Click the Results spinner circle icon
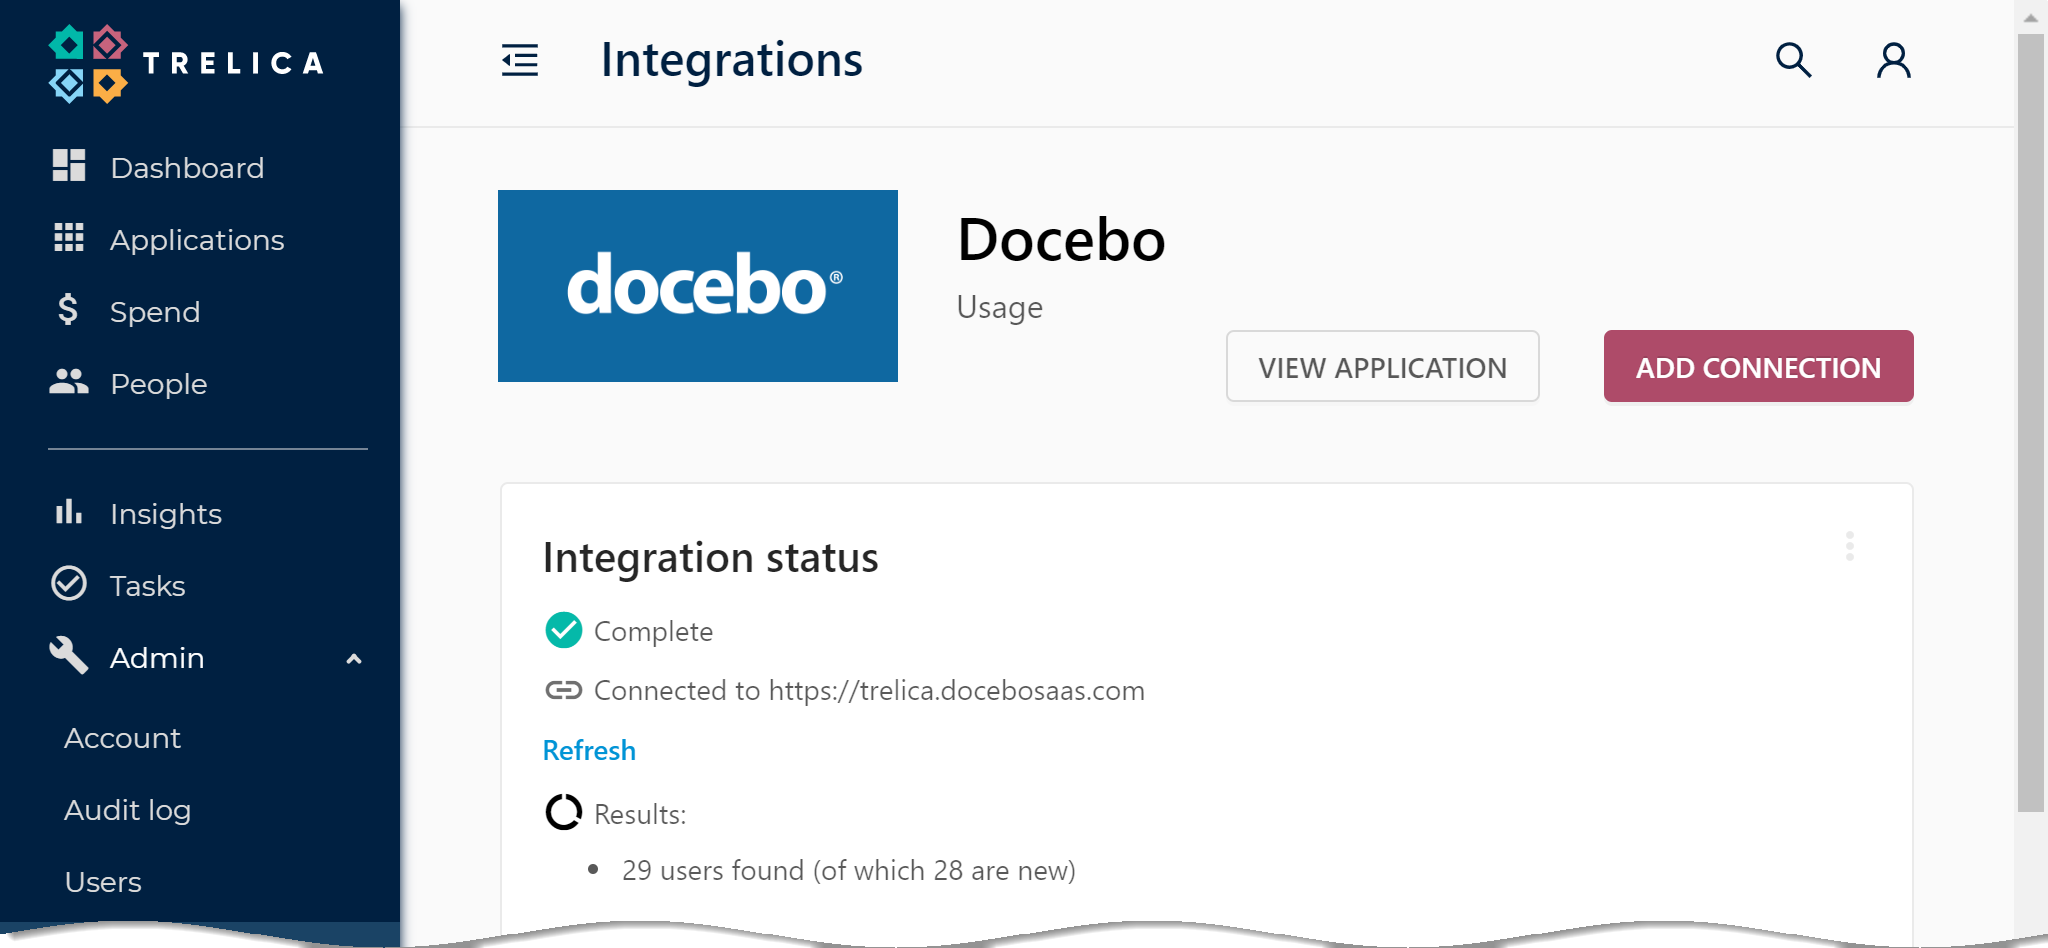Screen dimensions: 2048x948 (x=564, y=812)
